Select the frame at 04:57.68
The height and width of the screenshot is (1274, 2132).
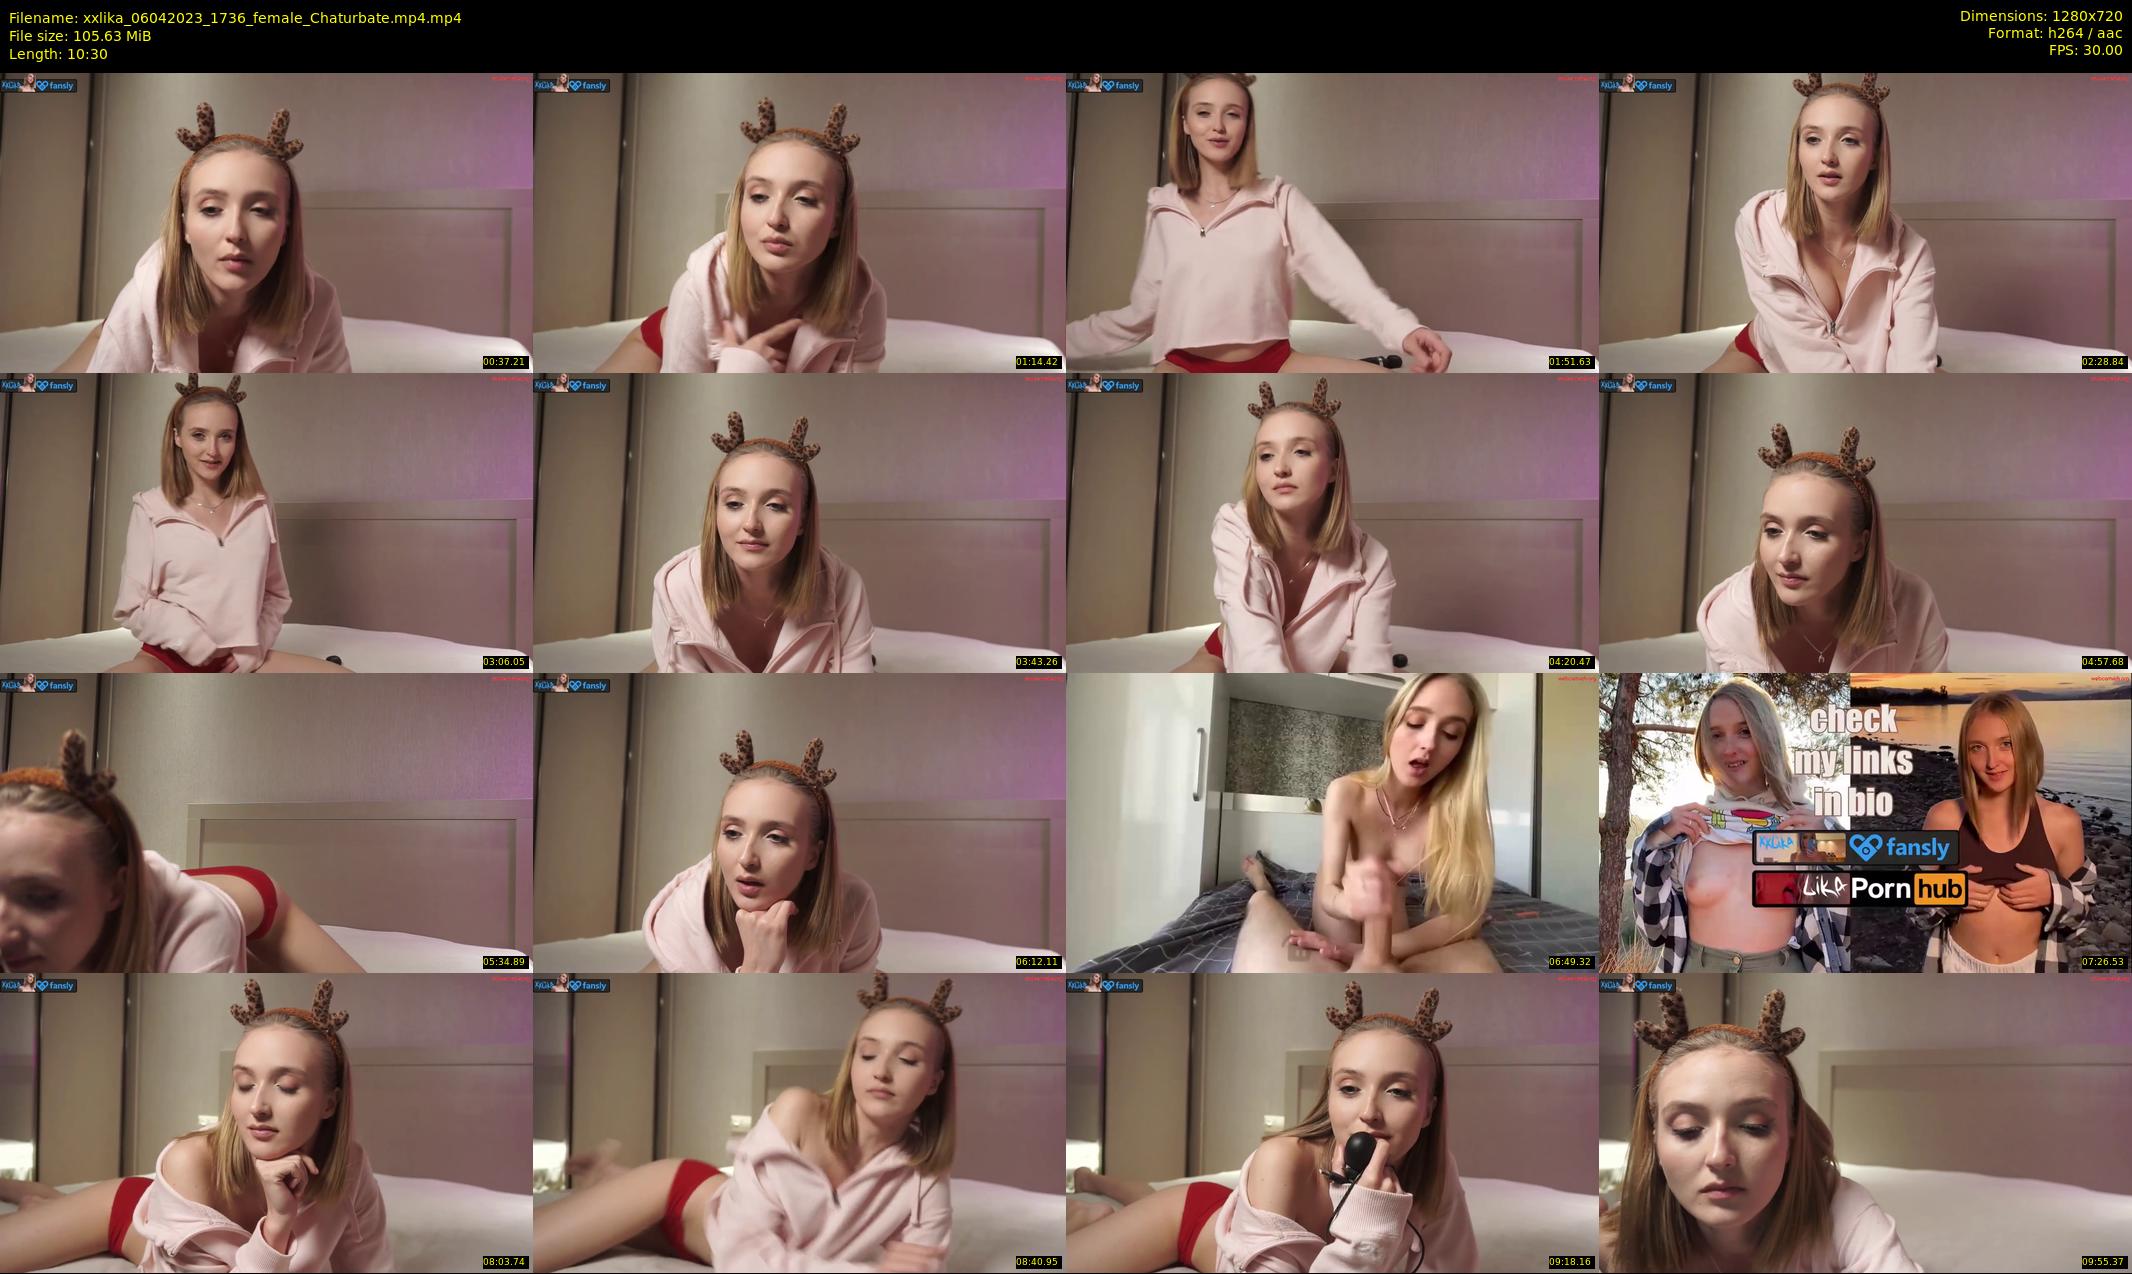(x=1865, y=522)
